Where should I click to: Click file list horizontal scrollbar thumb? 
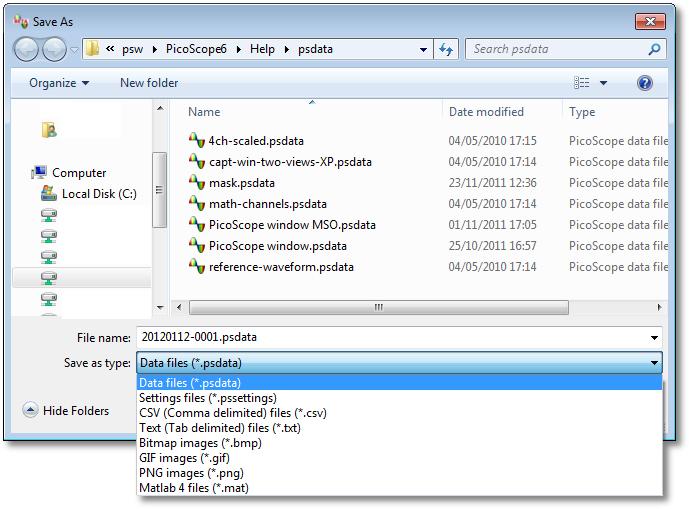(379, 307)
